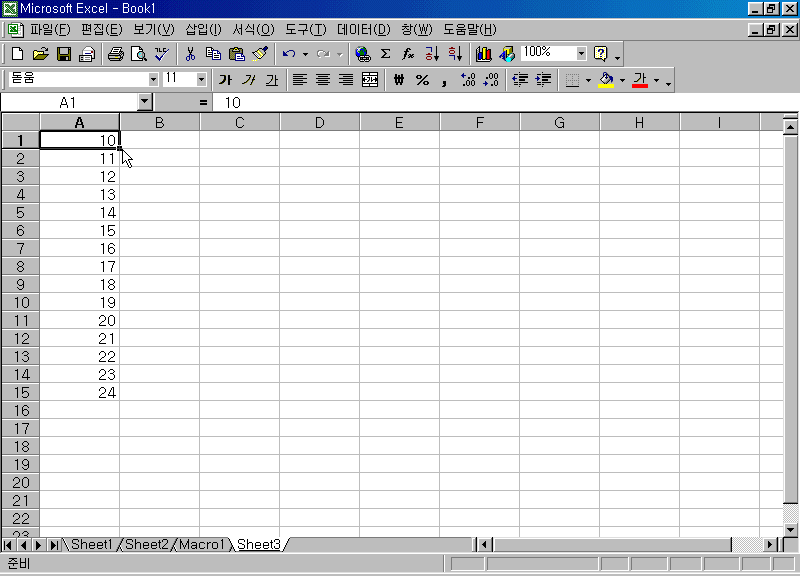Decrease decimal places icon
This screenshot has width=800, height=576.
pyautogui.click(x=491, y=80)
